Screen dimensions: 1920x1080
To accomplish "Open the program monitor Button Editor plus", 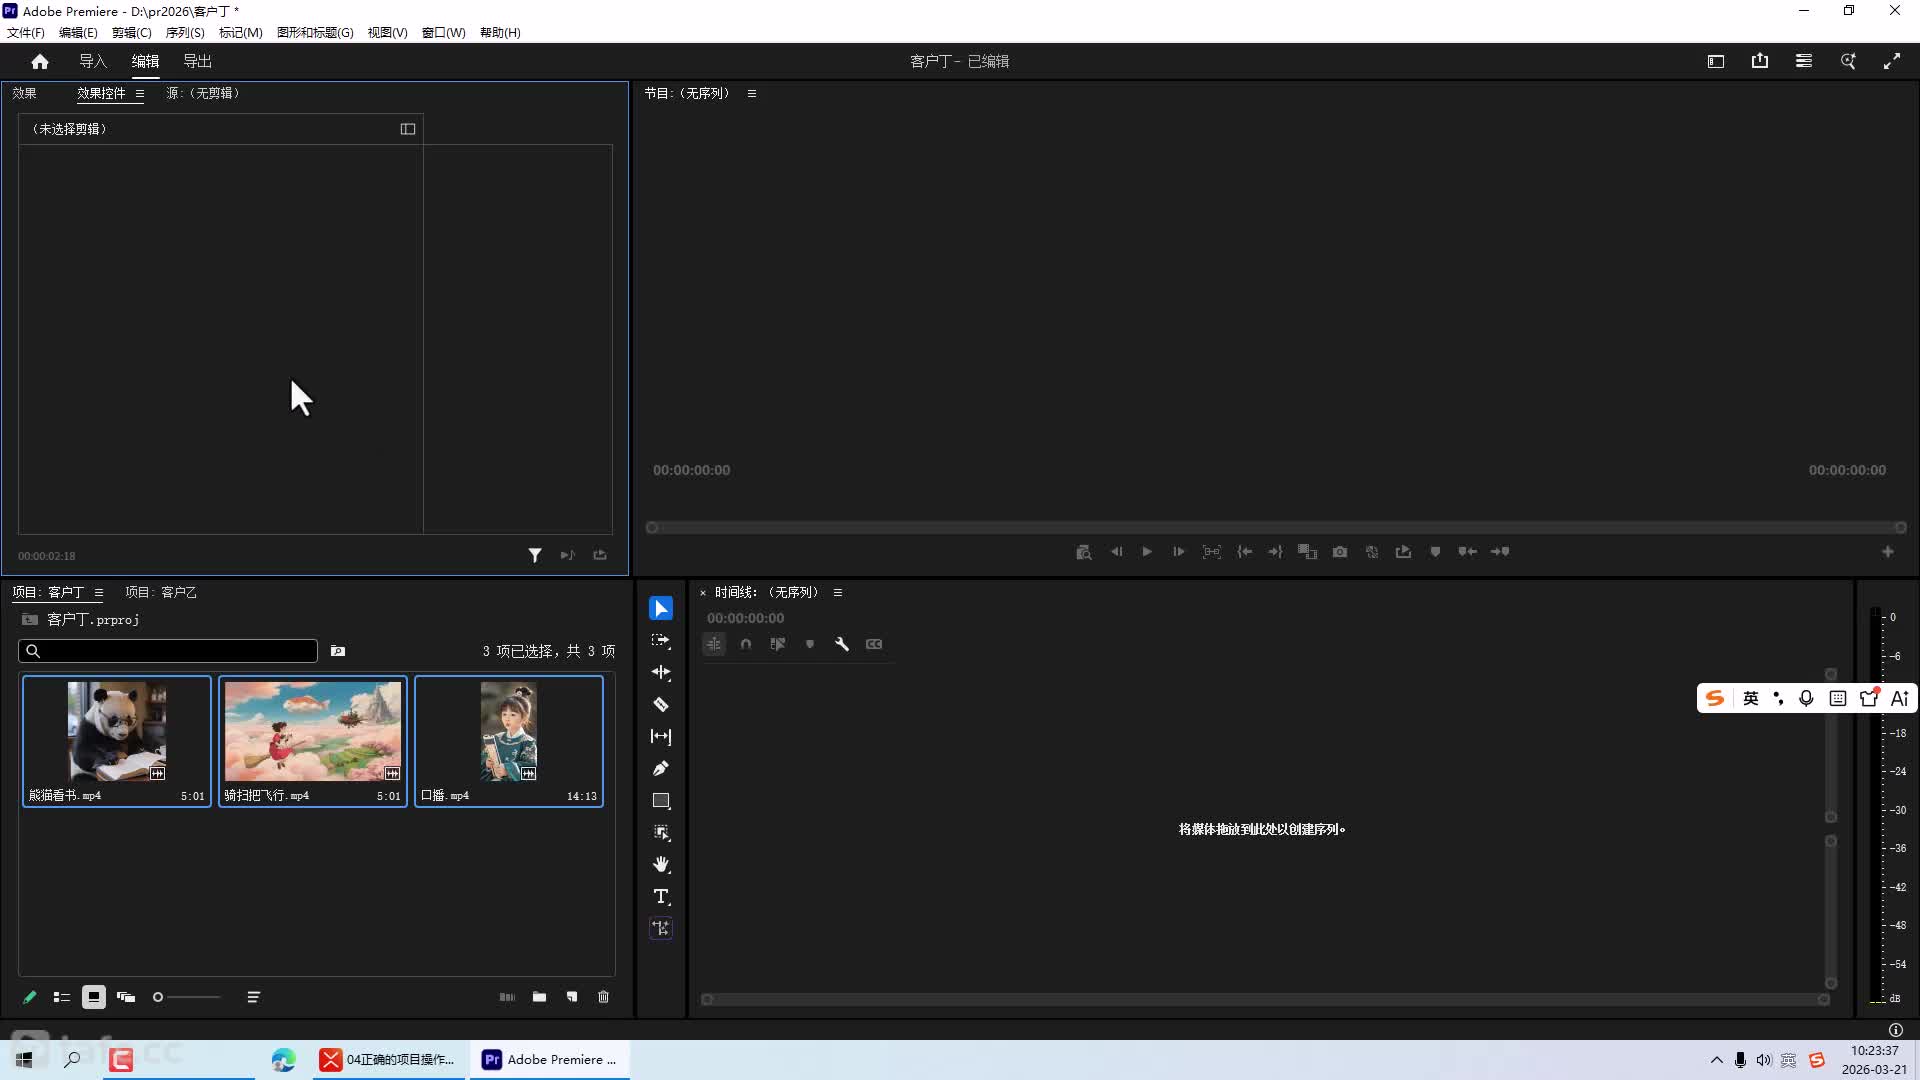I will (1888, 552).
